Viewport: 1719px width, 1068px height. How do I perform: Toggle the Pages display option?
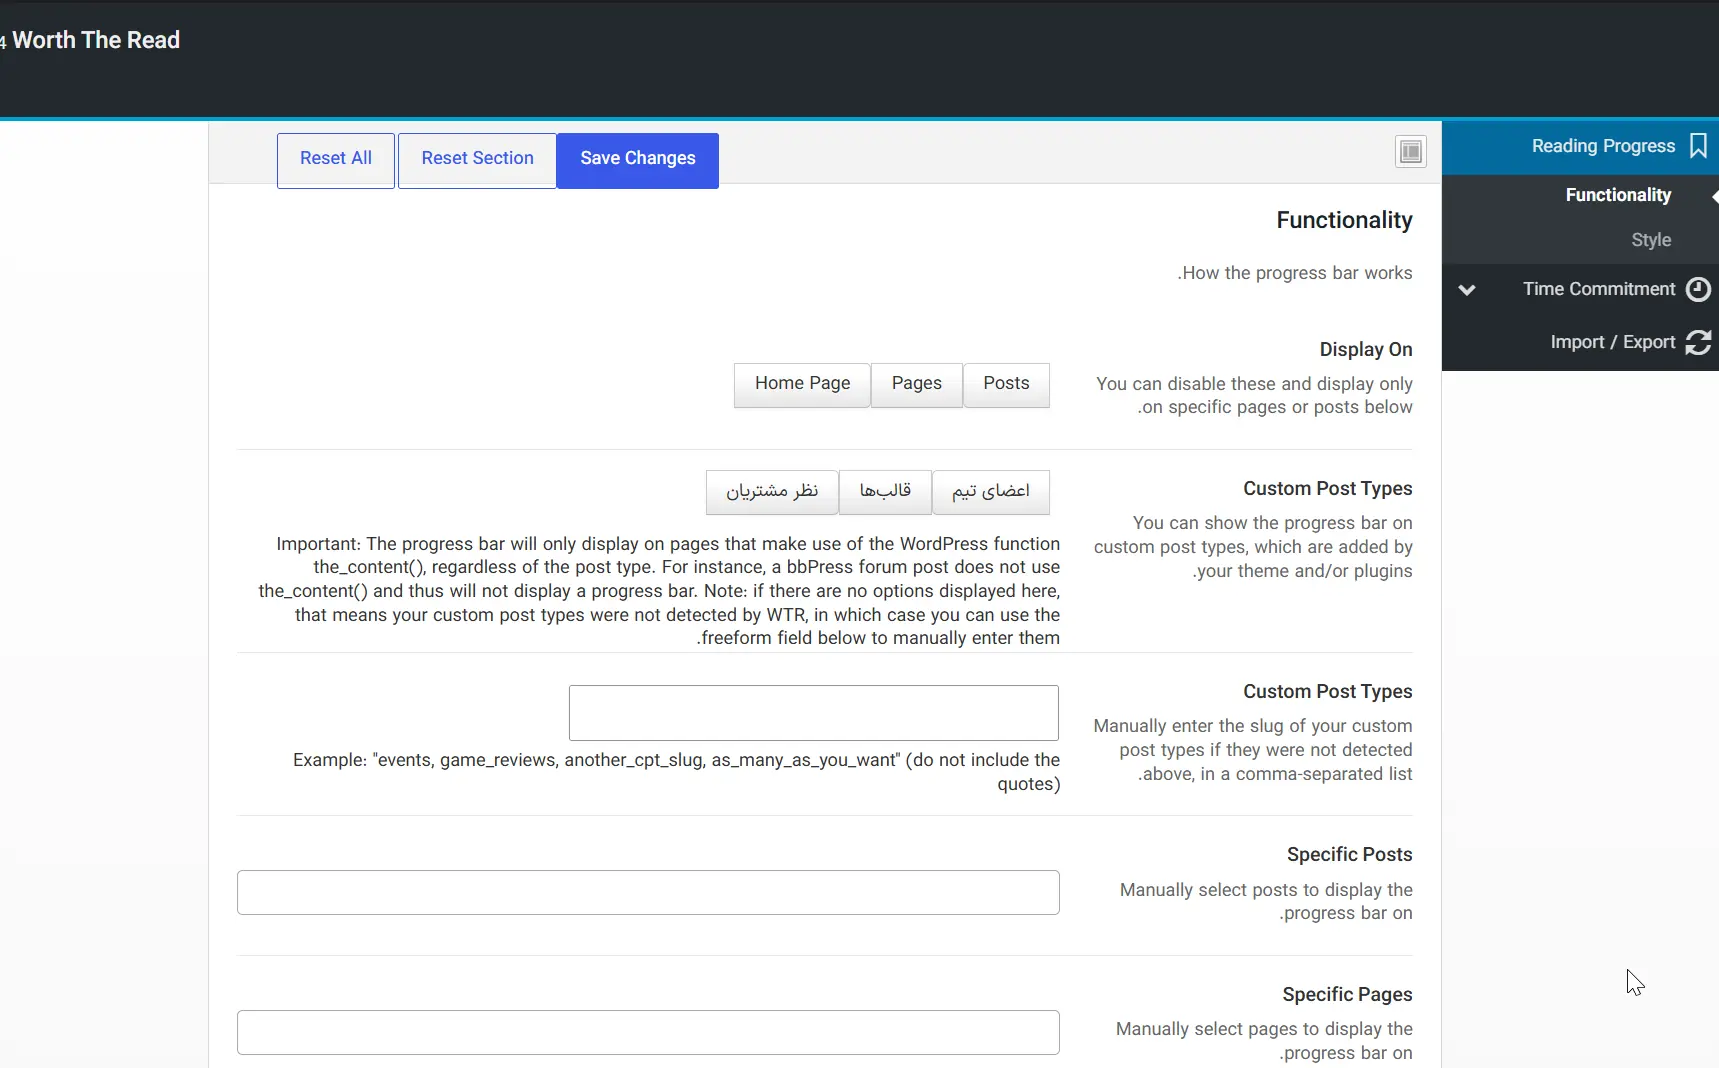click(917, 384)
